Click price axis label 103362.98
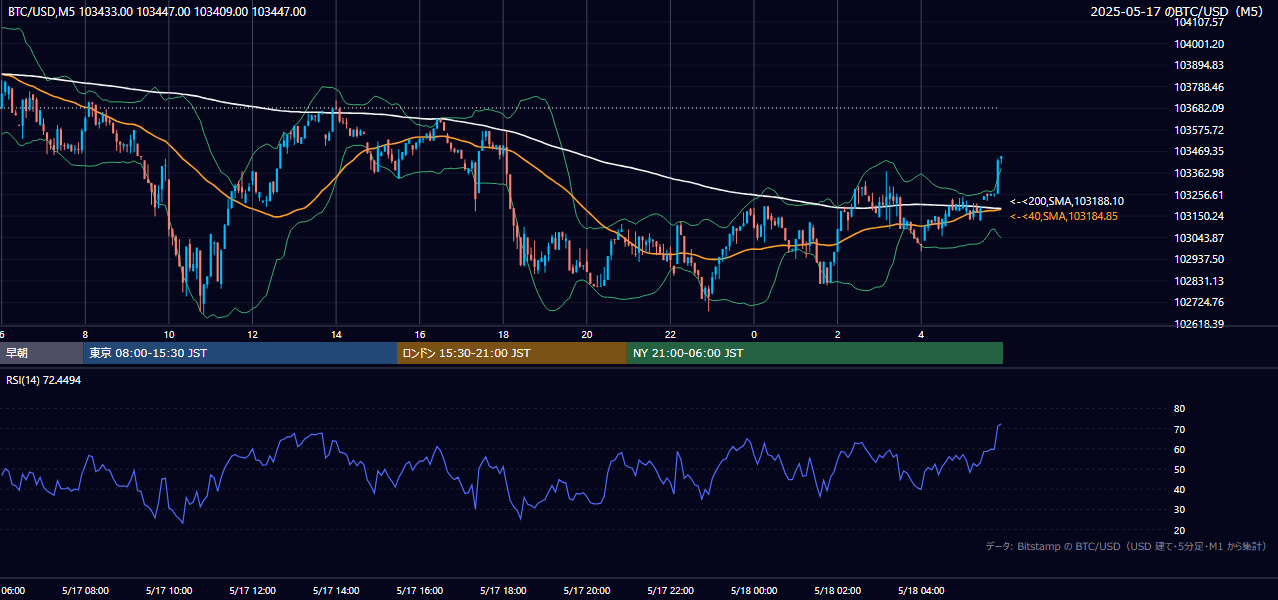The width and height of the screenshot is (1278, 600). tap(1199, 173)
